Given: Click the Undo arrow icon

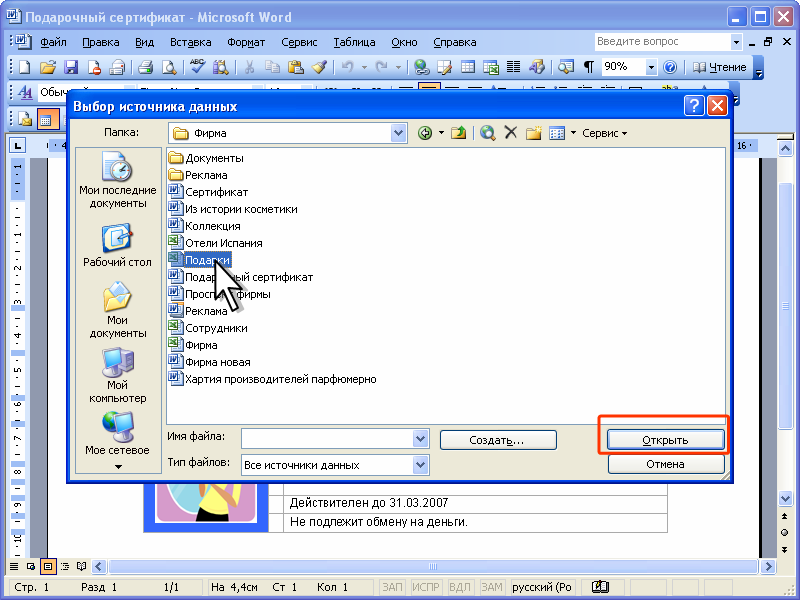Looking at the screenshot, I should tap(347, 67).
